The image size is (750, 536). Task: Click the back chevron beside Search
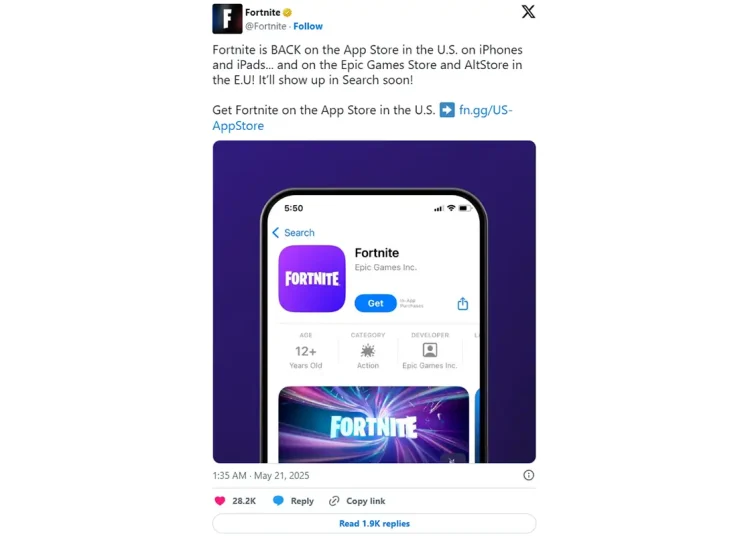point(276,232)
